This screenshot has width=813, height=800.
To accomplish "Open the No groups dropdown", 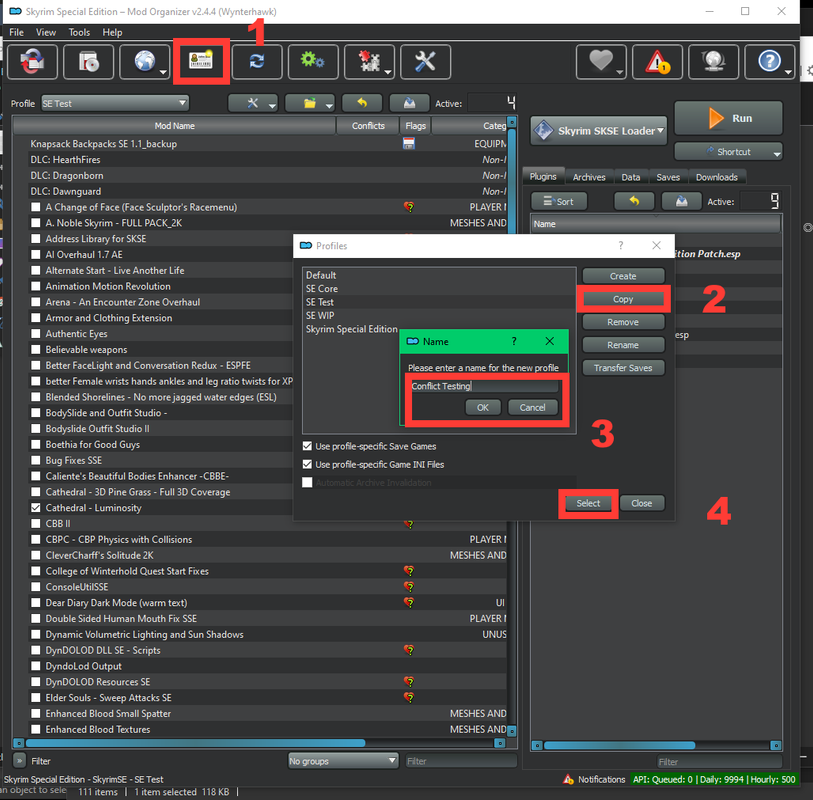I will tap(343, 761).
